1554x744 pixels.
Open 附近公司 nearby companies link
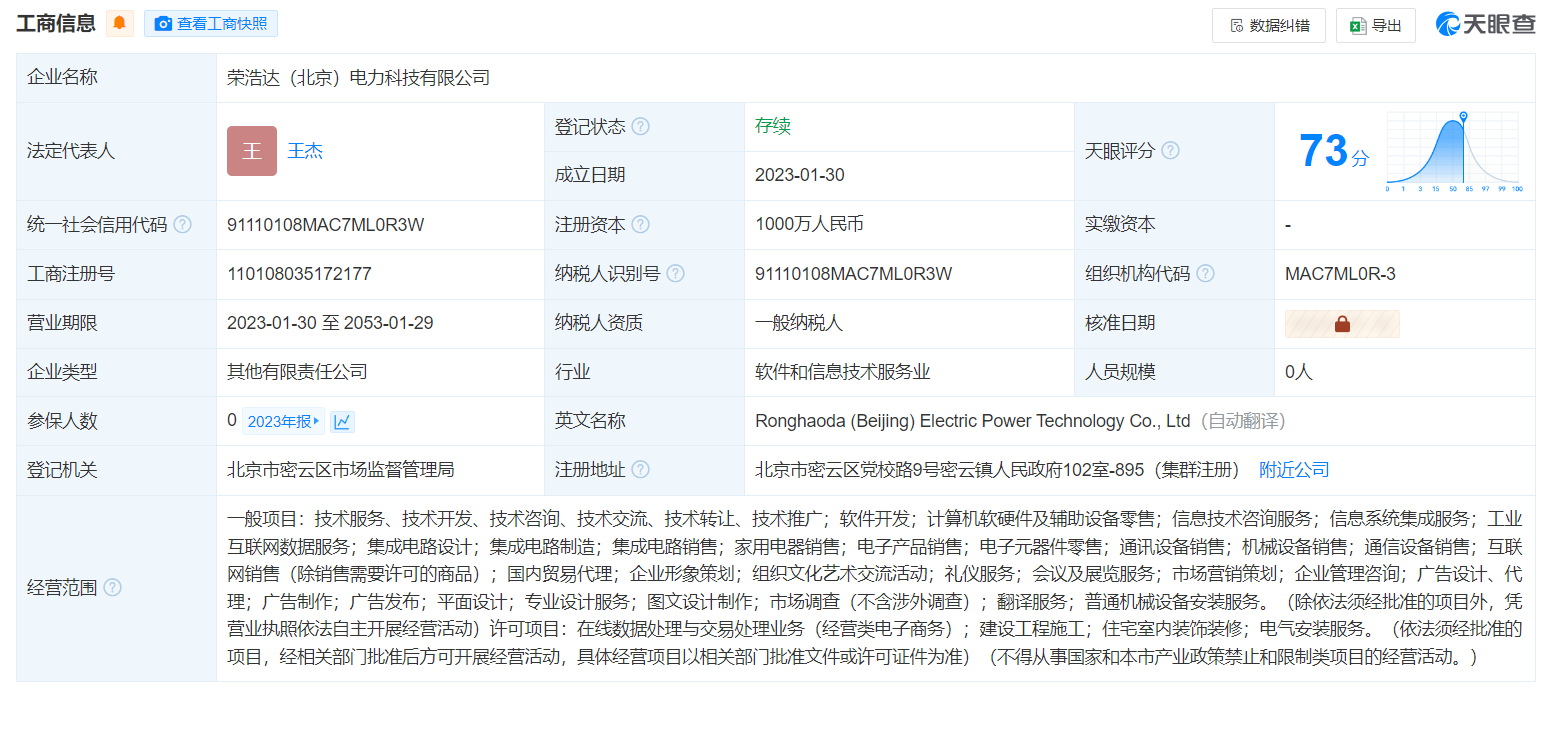(x=1294, y=470)
